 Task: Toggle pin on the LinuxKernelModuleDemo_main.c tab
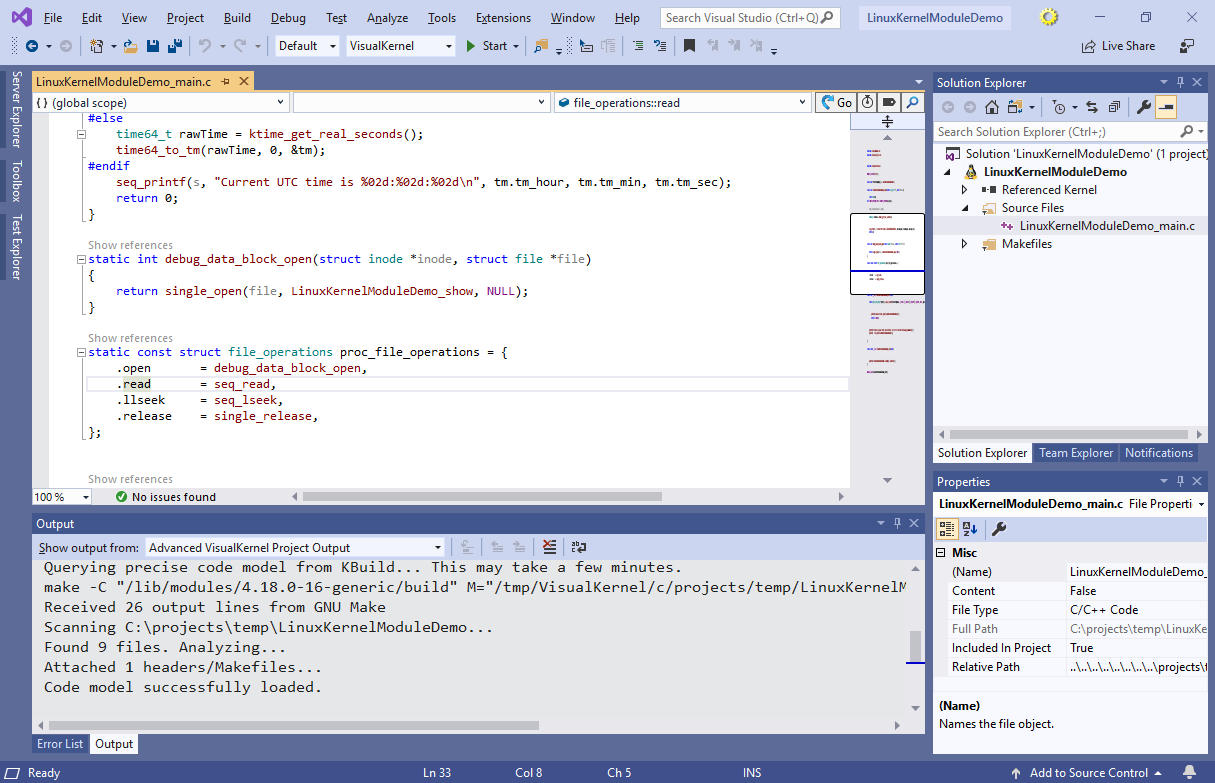click(226, 82)
